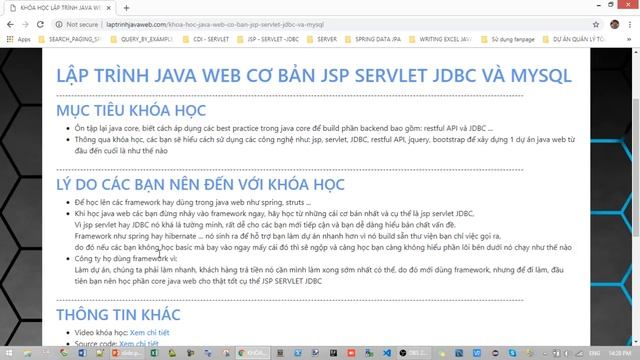Screen dimensions: 640x360
Task: Open the DỰ ÁN QUẢN LÝ bookmark folder
Action: [x=574, y=39]
